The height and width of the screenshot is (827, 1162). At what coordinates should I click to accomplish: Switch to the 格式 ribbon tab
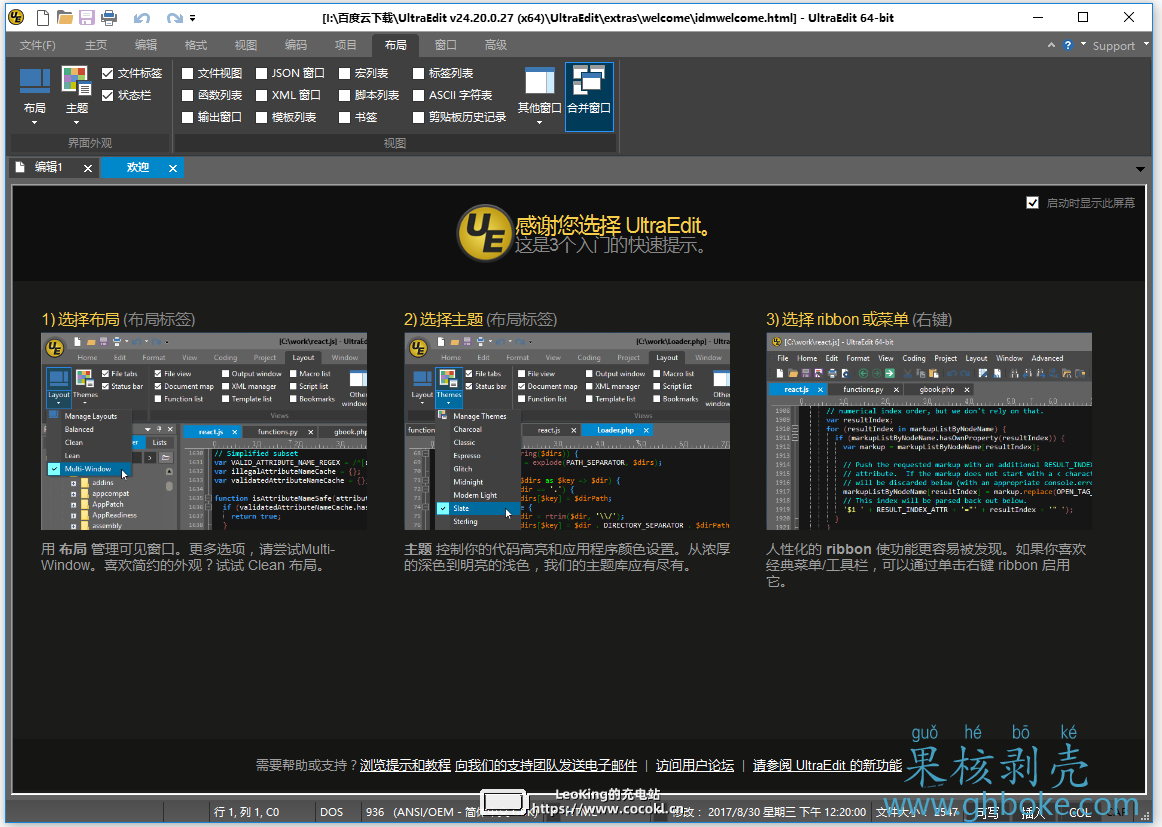pos(196,45)
